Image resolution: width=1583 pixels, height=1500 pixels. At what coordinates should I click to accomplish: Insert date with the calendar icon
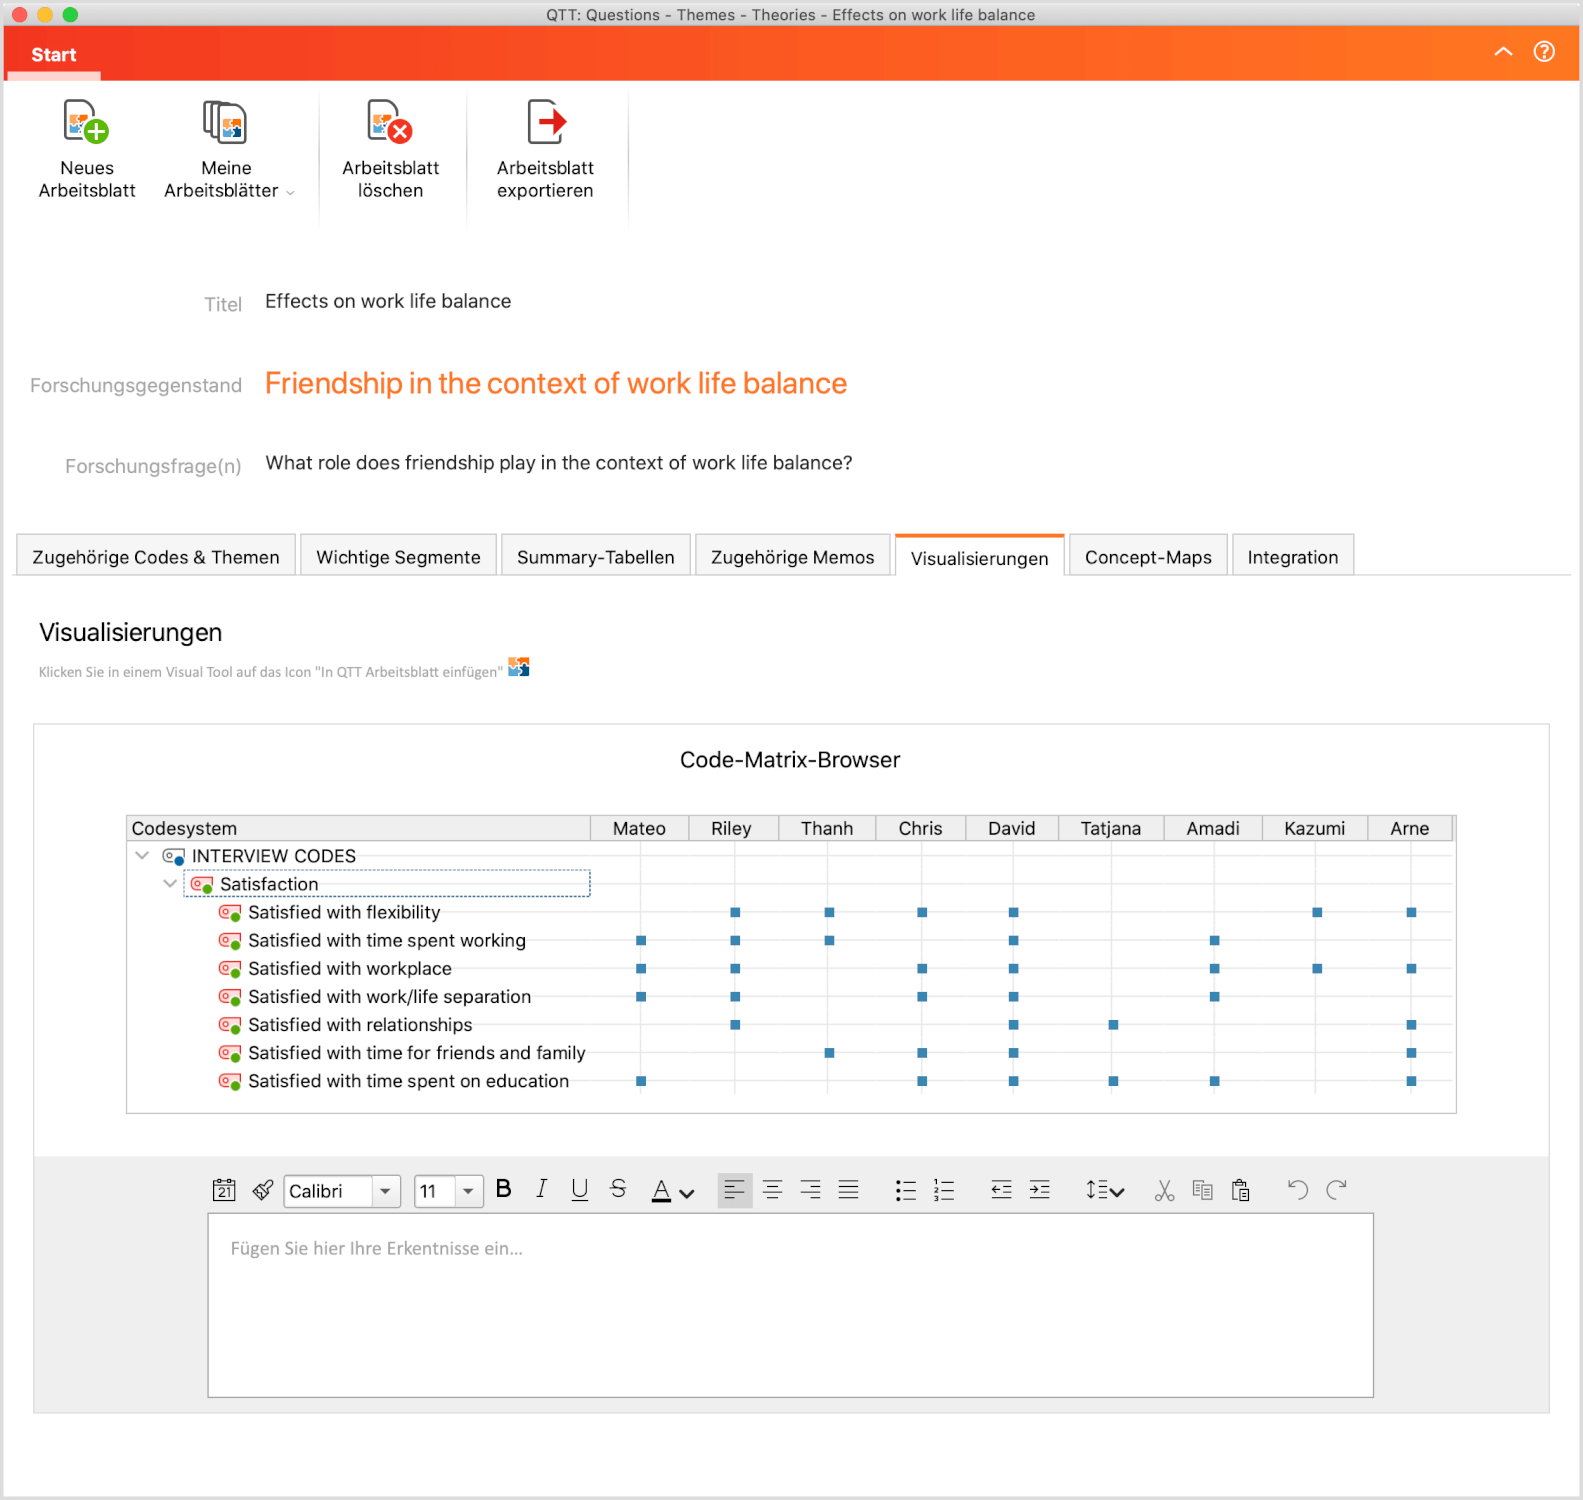(x=224, y=1190)
